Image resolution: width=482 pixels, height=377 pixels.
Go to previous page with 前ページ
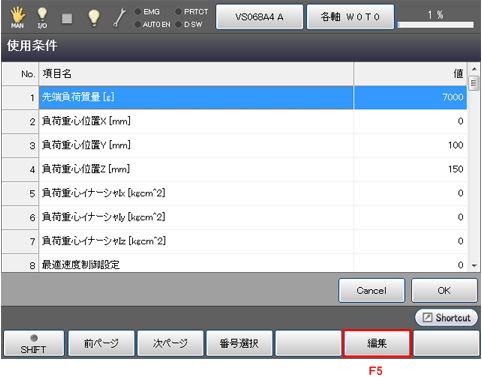point(101,343)
